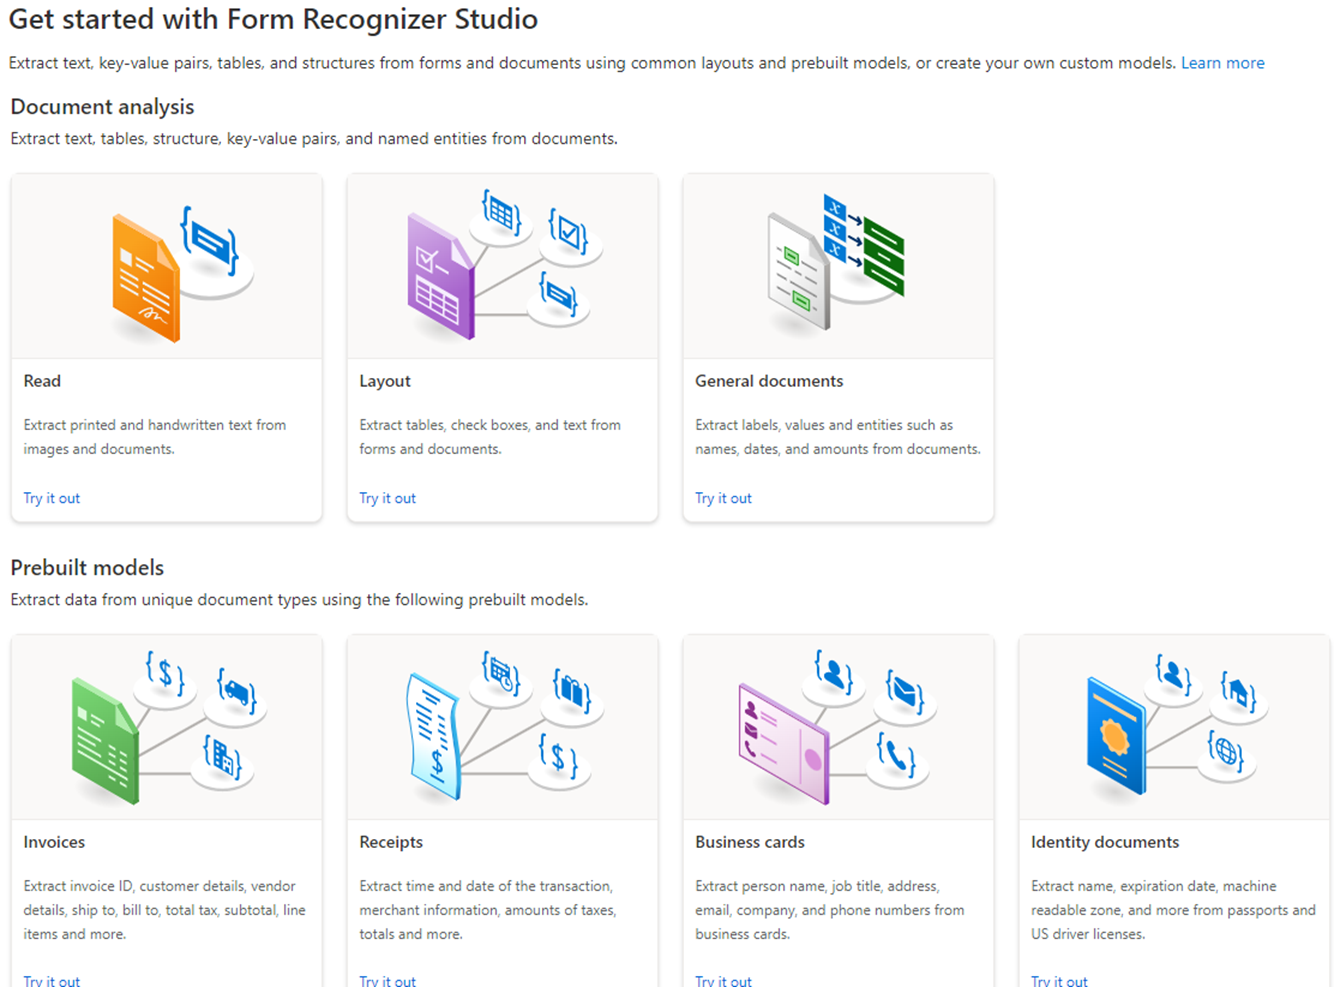Click the Receipts blue receipt icon

435,735
